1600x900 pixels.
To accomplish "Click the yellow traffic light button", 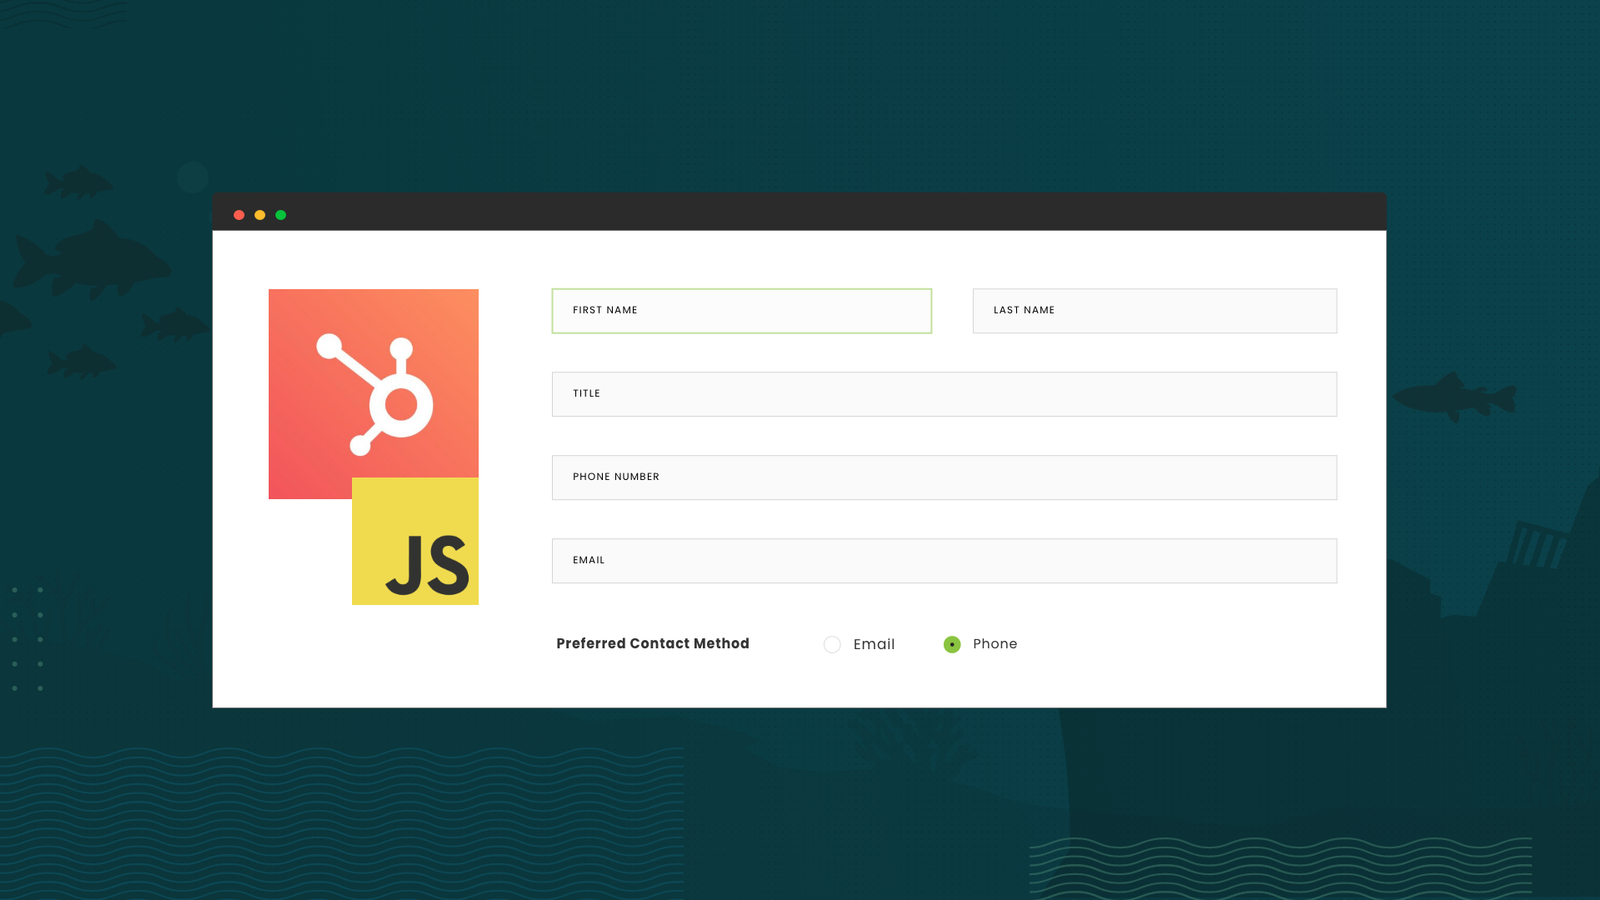I will (x=260, y=214).
